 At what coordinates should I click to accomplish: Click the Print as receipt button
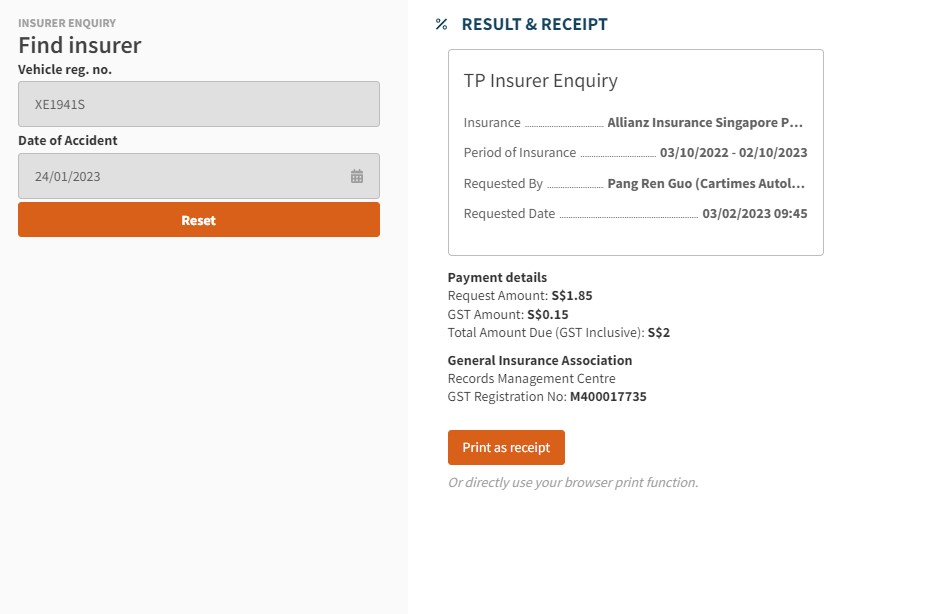tap(506, 448)
